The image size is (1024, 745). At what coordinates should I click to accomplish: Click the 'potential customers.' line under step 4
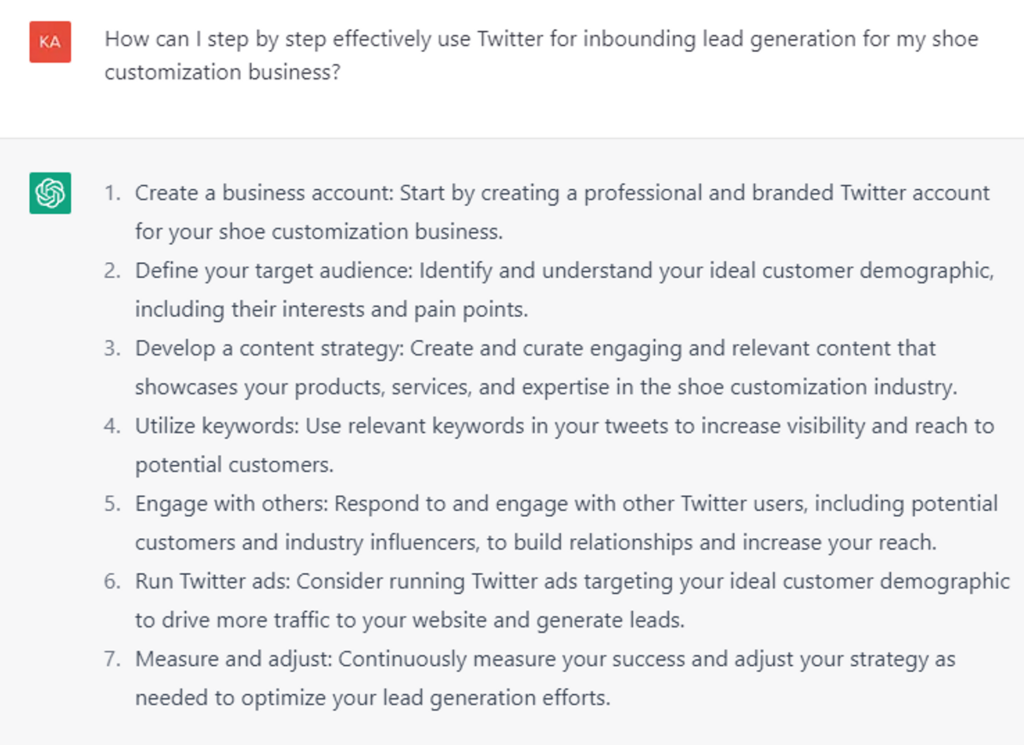tap(234, 465)
